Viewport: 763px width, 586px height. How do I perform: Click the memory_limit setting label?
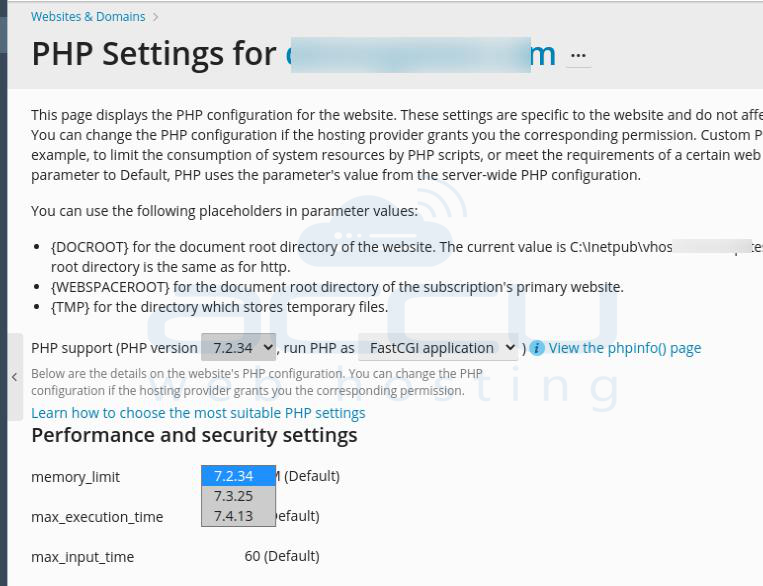pos(75,477)
